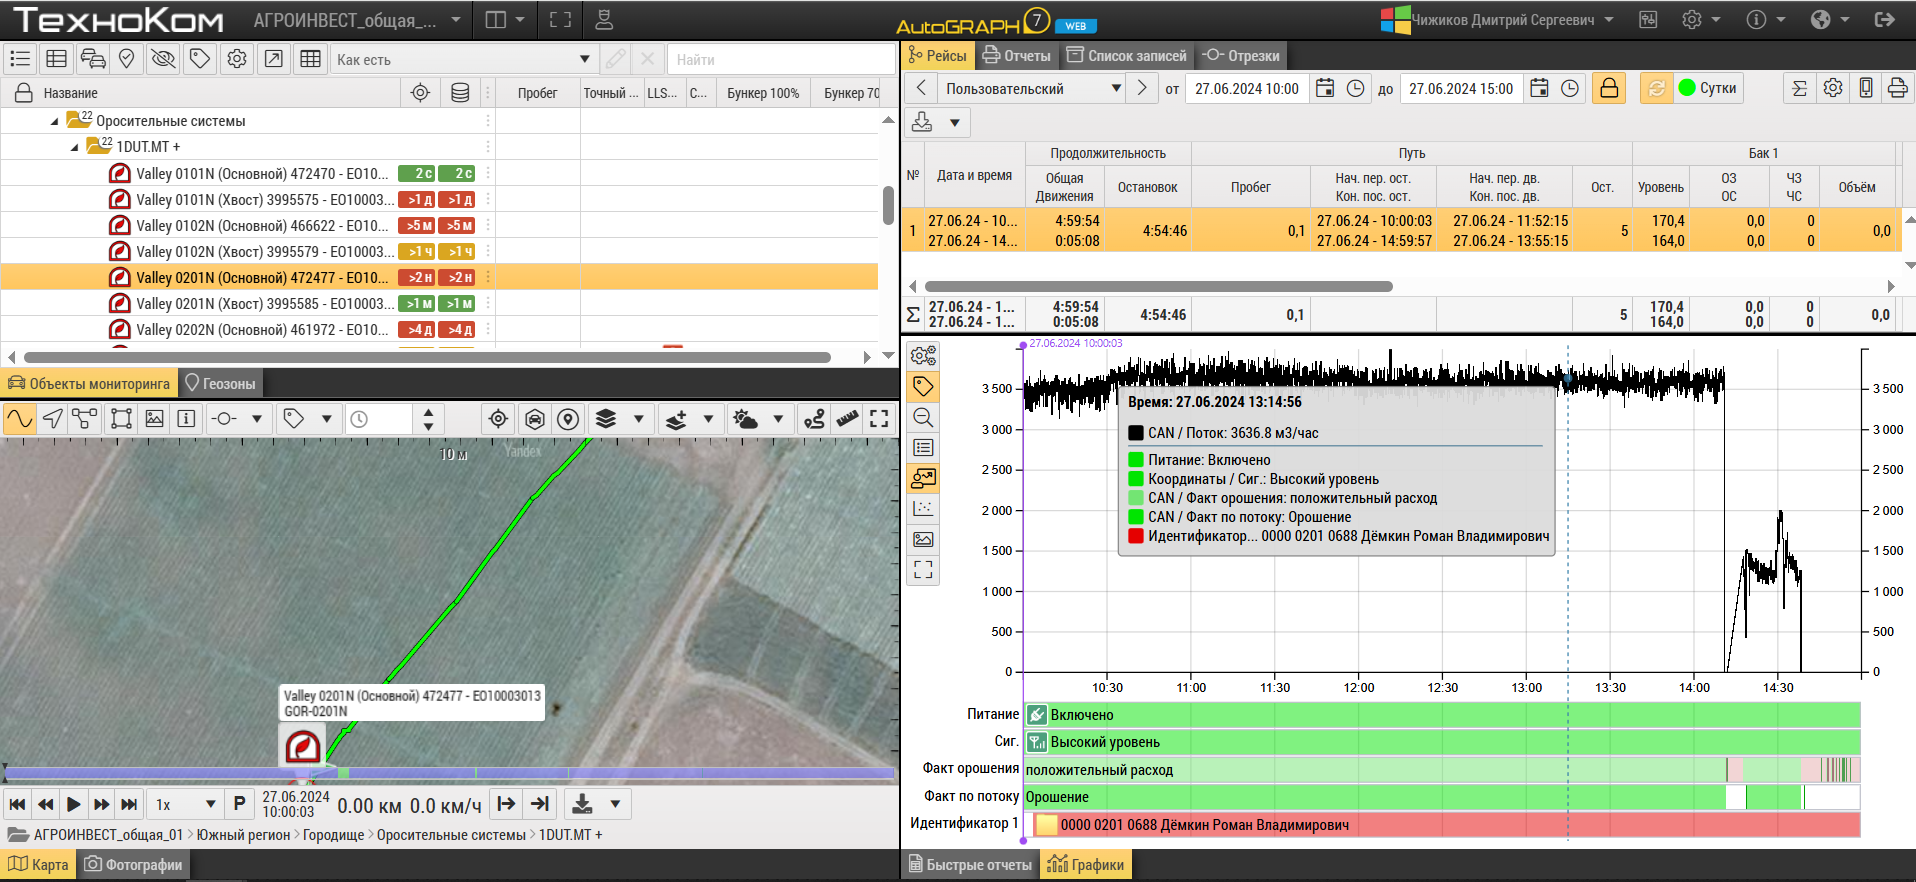Open the Список записей tab
Image resolution: width=1916 pixels, height=882 pixels.
click(x=1126, y=56)
